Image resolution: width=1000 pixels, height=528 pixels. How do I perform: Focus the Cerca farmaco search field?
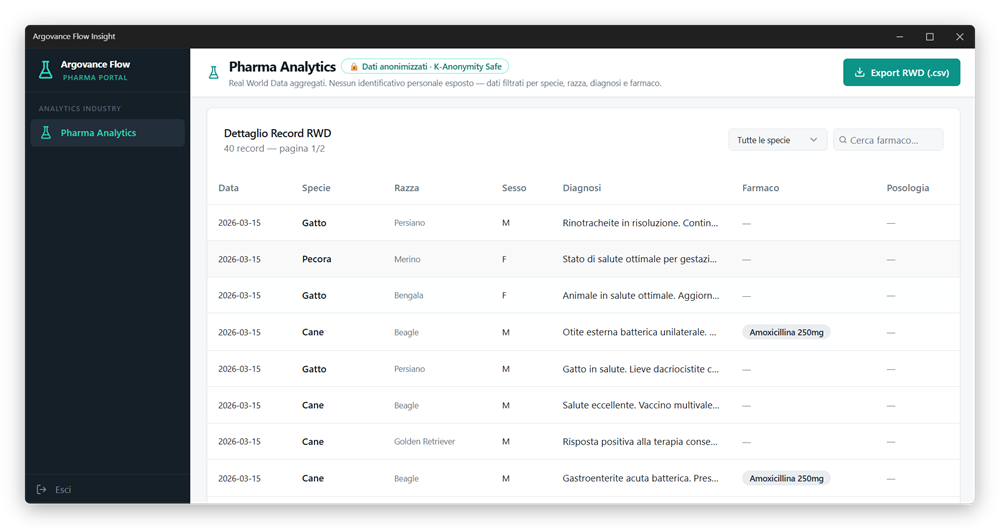click(x=893, y=140)
